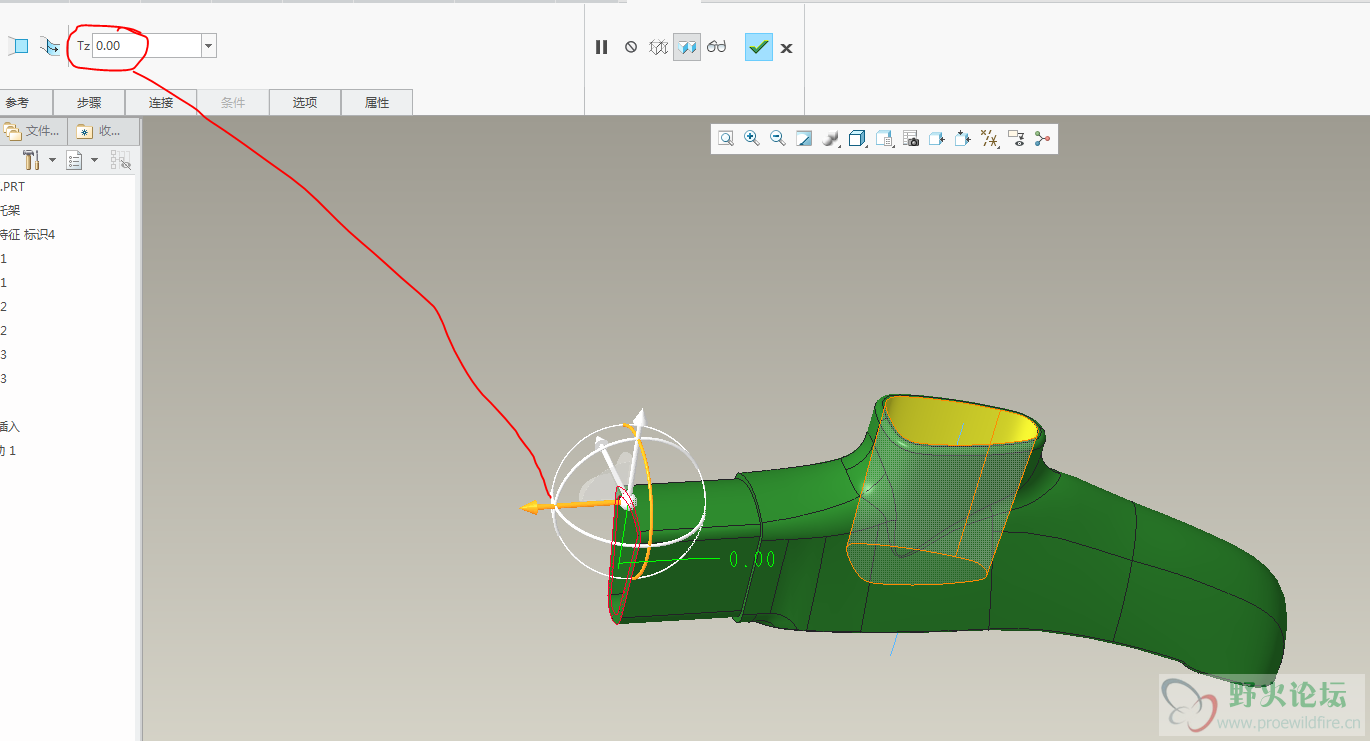This screenshot has width=1370, height=741.
Task: Switch to the 文件... folder tab
Action: [x=34, y=131]
